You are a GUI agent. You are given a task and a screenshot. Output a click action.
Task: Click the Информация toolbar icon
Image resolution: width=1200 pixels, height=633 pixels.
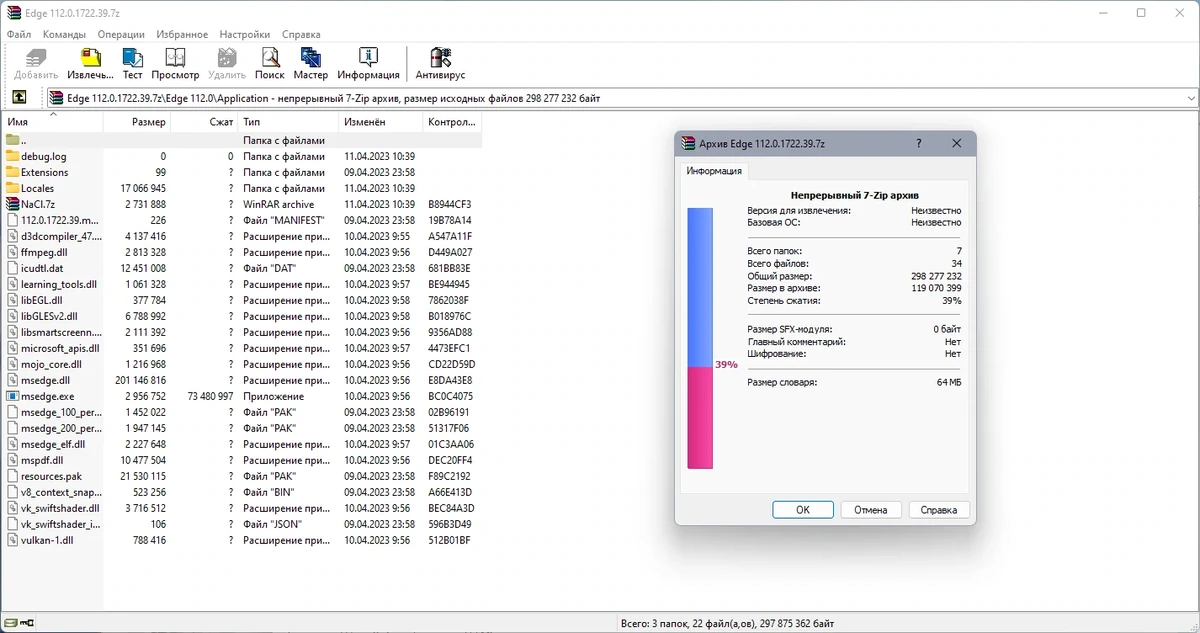pyautogui.click(x=368, y=57)
